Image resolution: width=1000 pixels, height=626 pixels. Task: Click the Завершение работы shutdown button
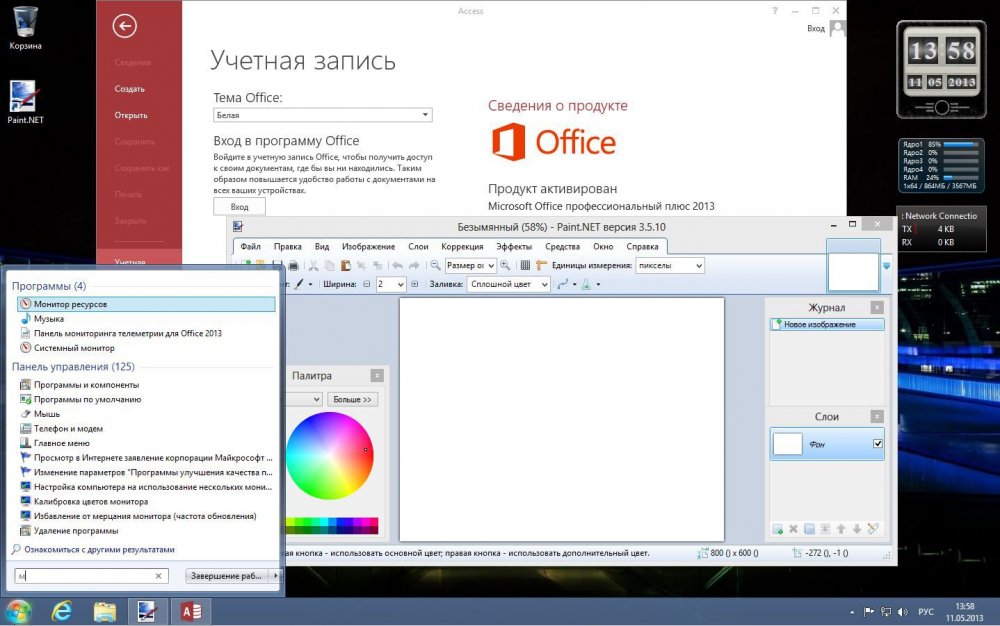point(226,576)
